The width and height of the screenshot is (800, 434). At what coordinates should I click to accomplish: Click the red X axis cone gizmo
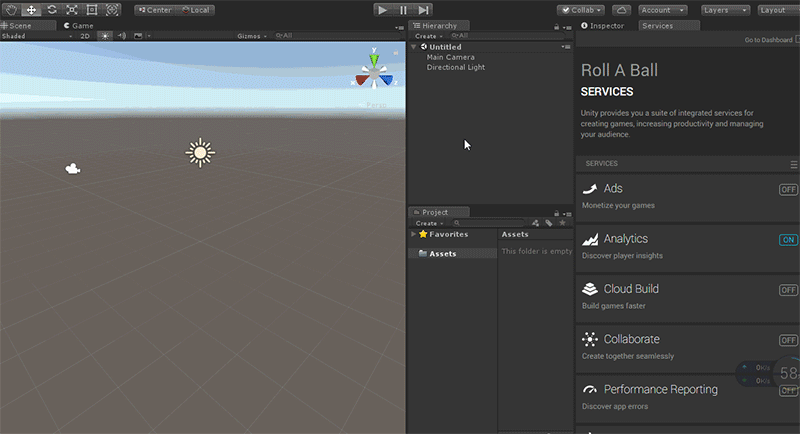click(x=362, y=80)
